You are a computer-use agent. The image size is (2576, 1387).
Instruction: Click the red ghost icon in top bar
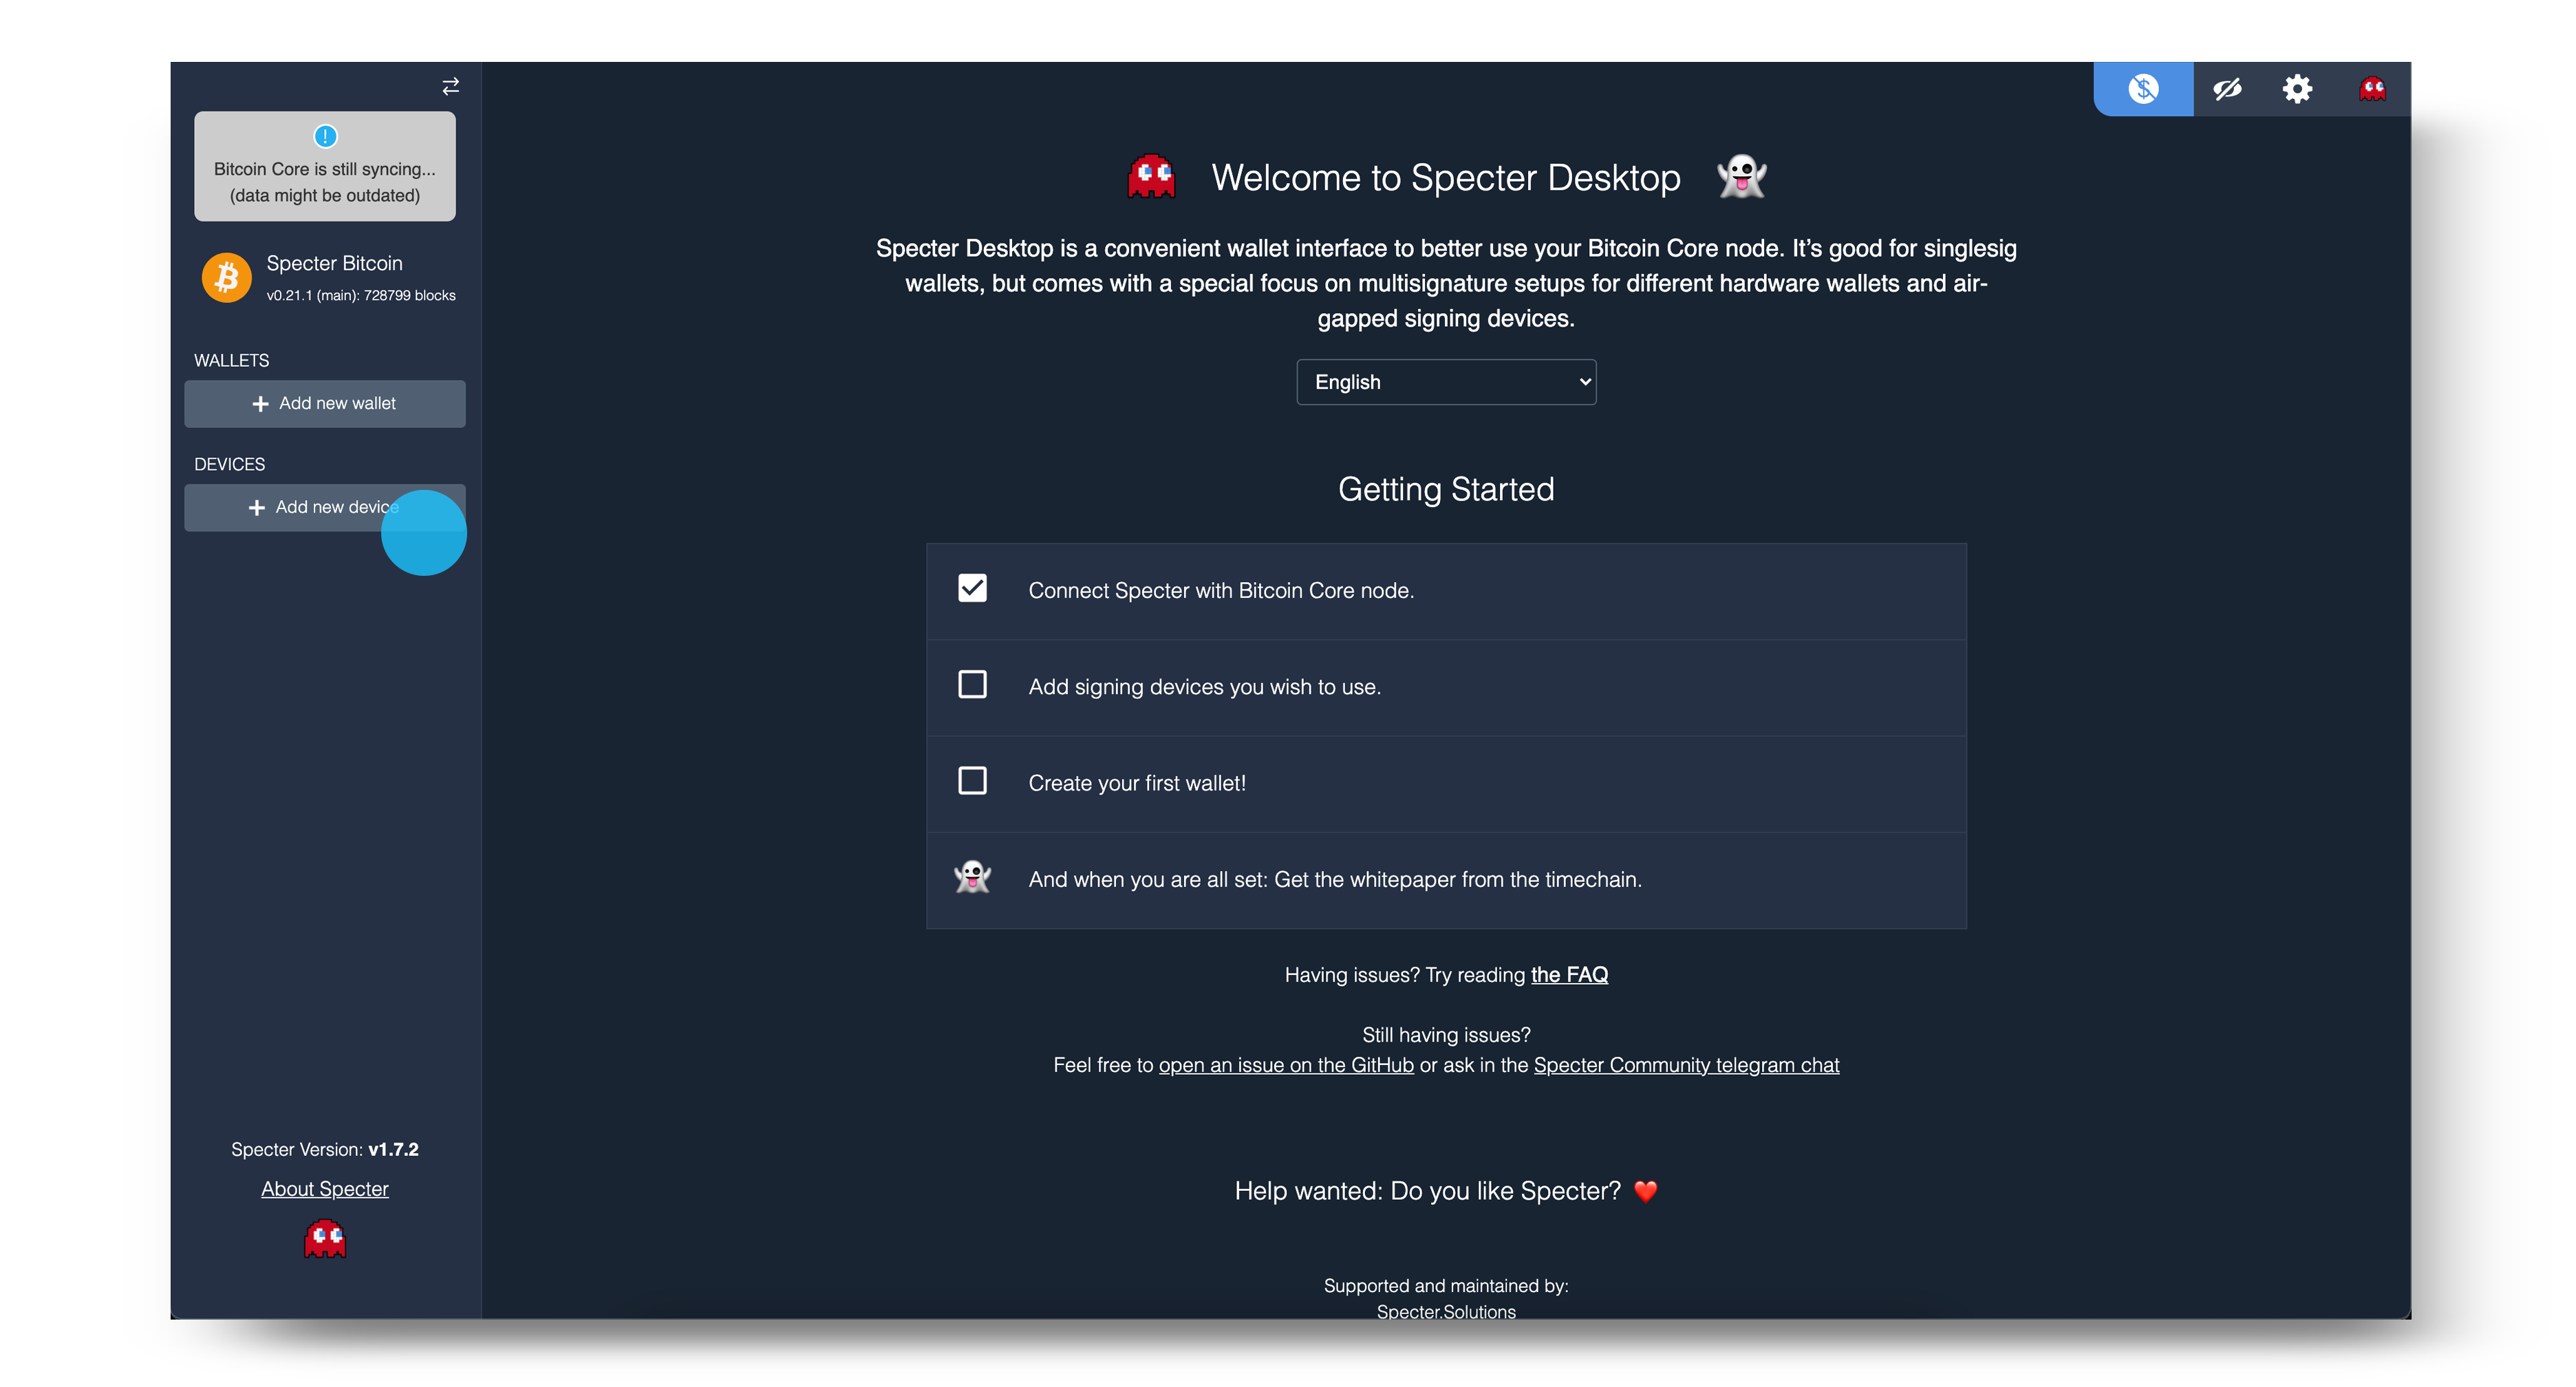2372,89
